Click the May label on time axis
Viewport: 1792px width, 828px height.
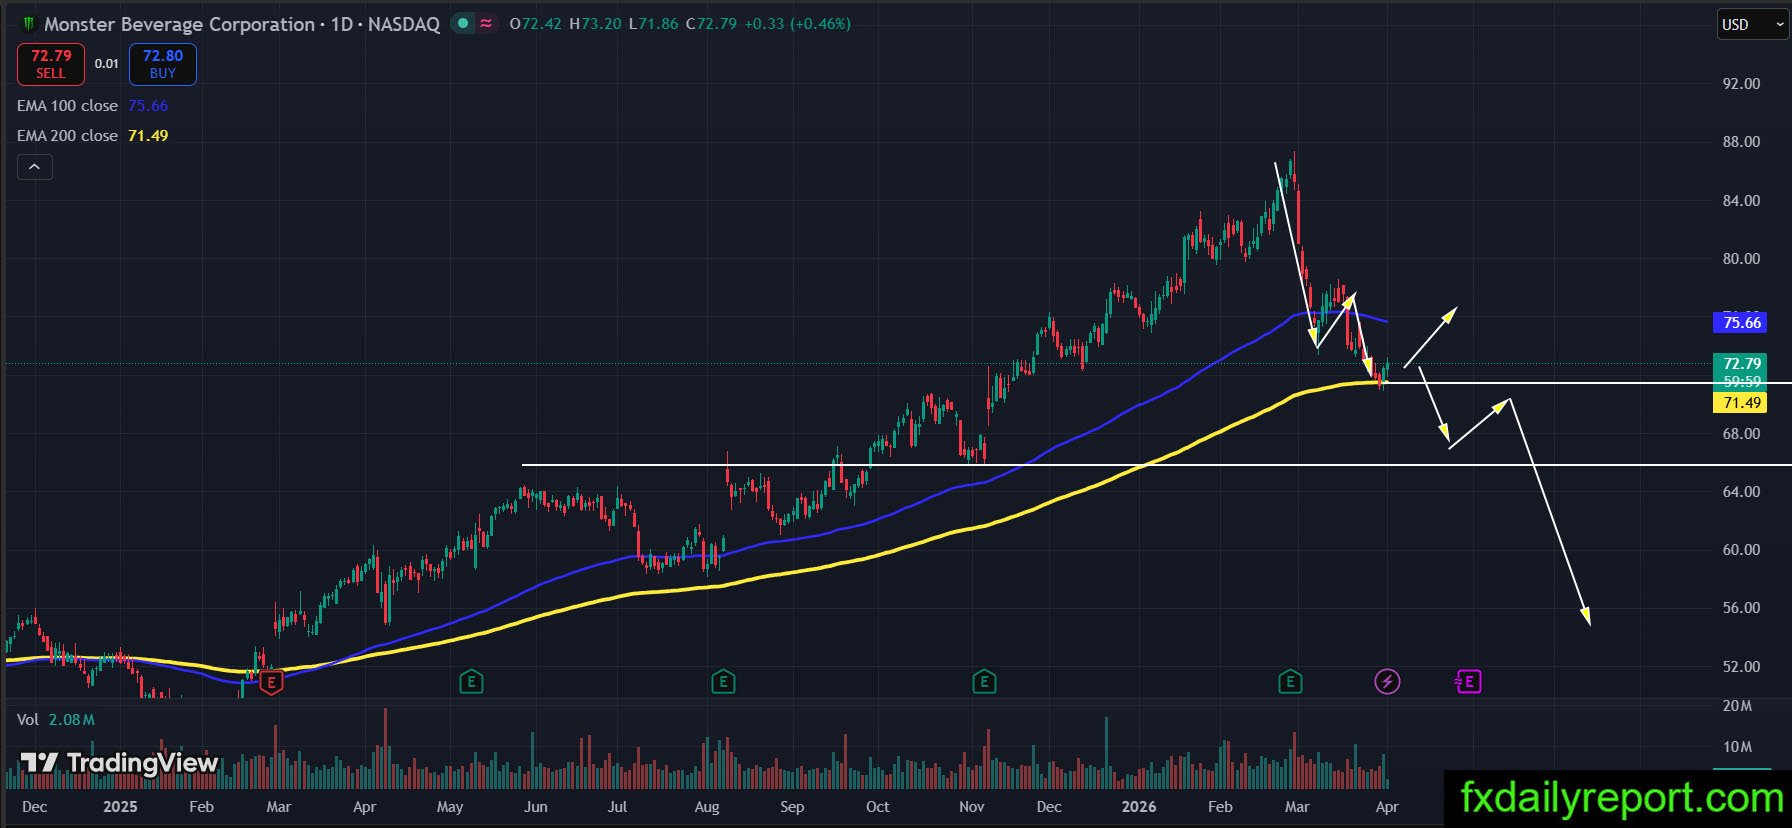[x=450, y=807]
